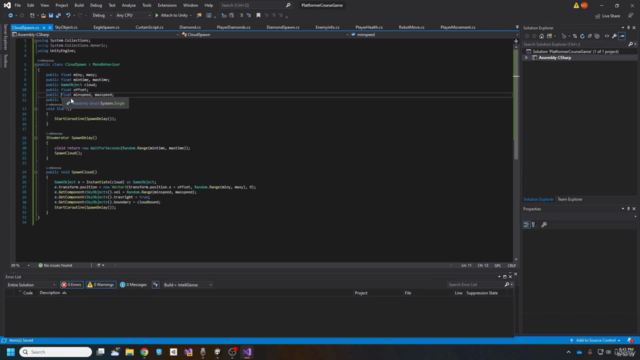Switch to the SkyObject.cs tab
The width and height of the screenshot is (640, 360).
(x=66, y=27)
